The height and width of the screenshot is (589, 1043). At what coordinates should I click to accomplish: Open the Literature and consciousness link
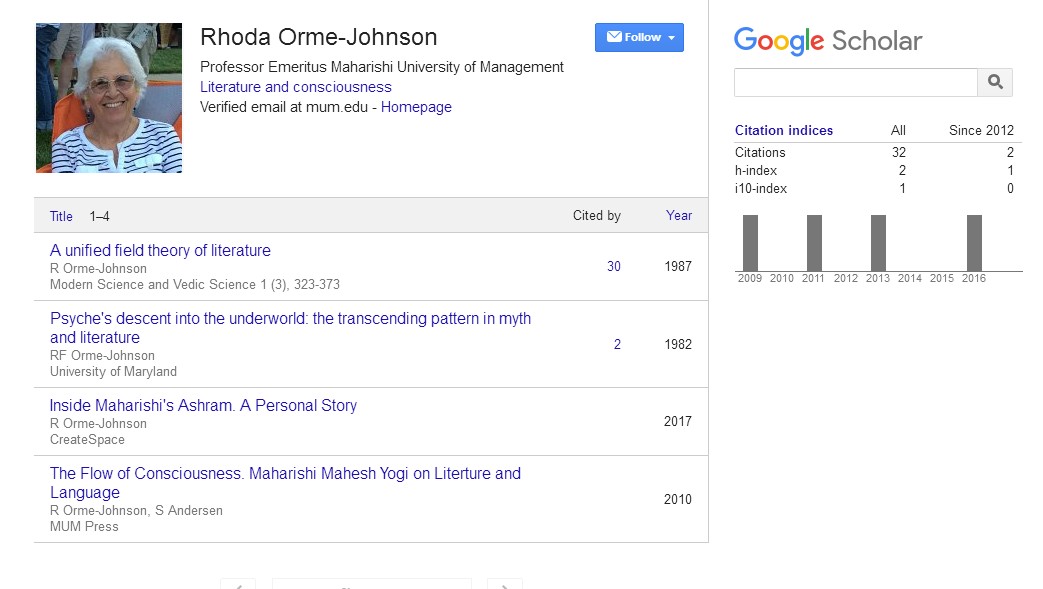[x=295, y=87]
